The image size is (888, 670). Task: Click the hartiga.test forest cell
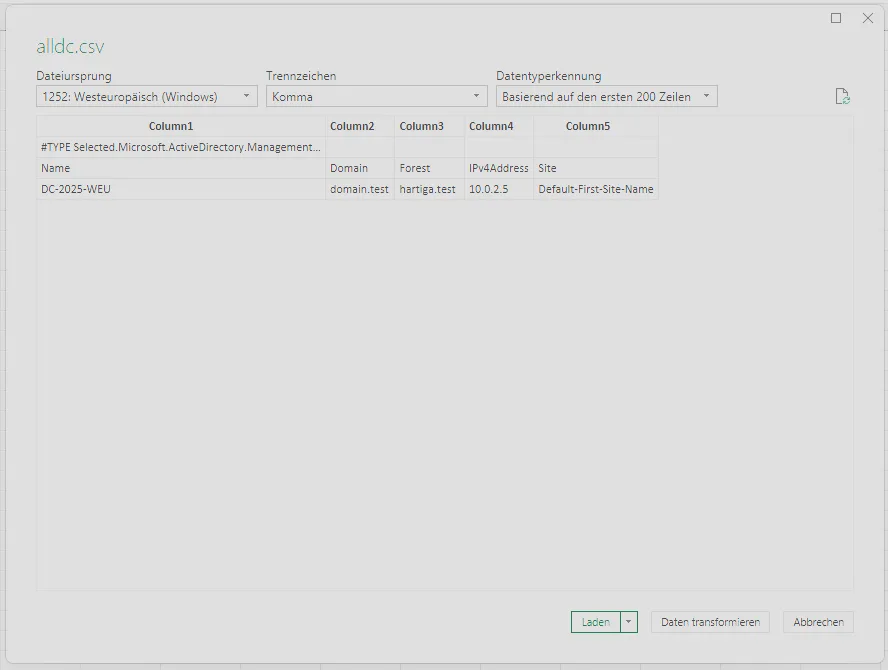(427, 189)
